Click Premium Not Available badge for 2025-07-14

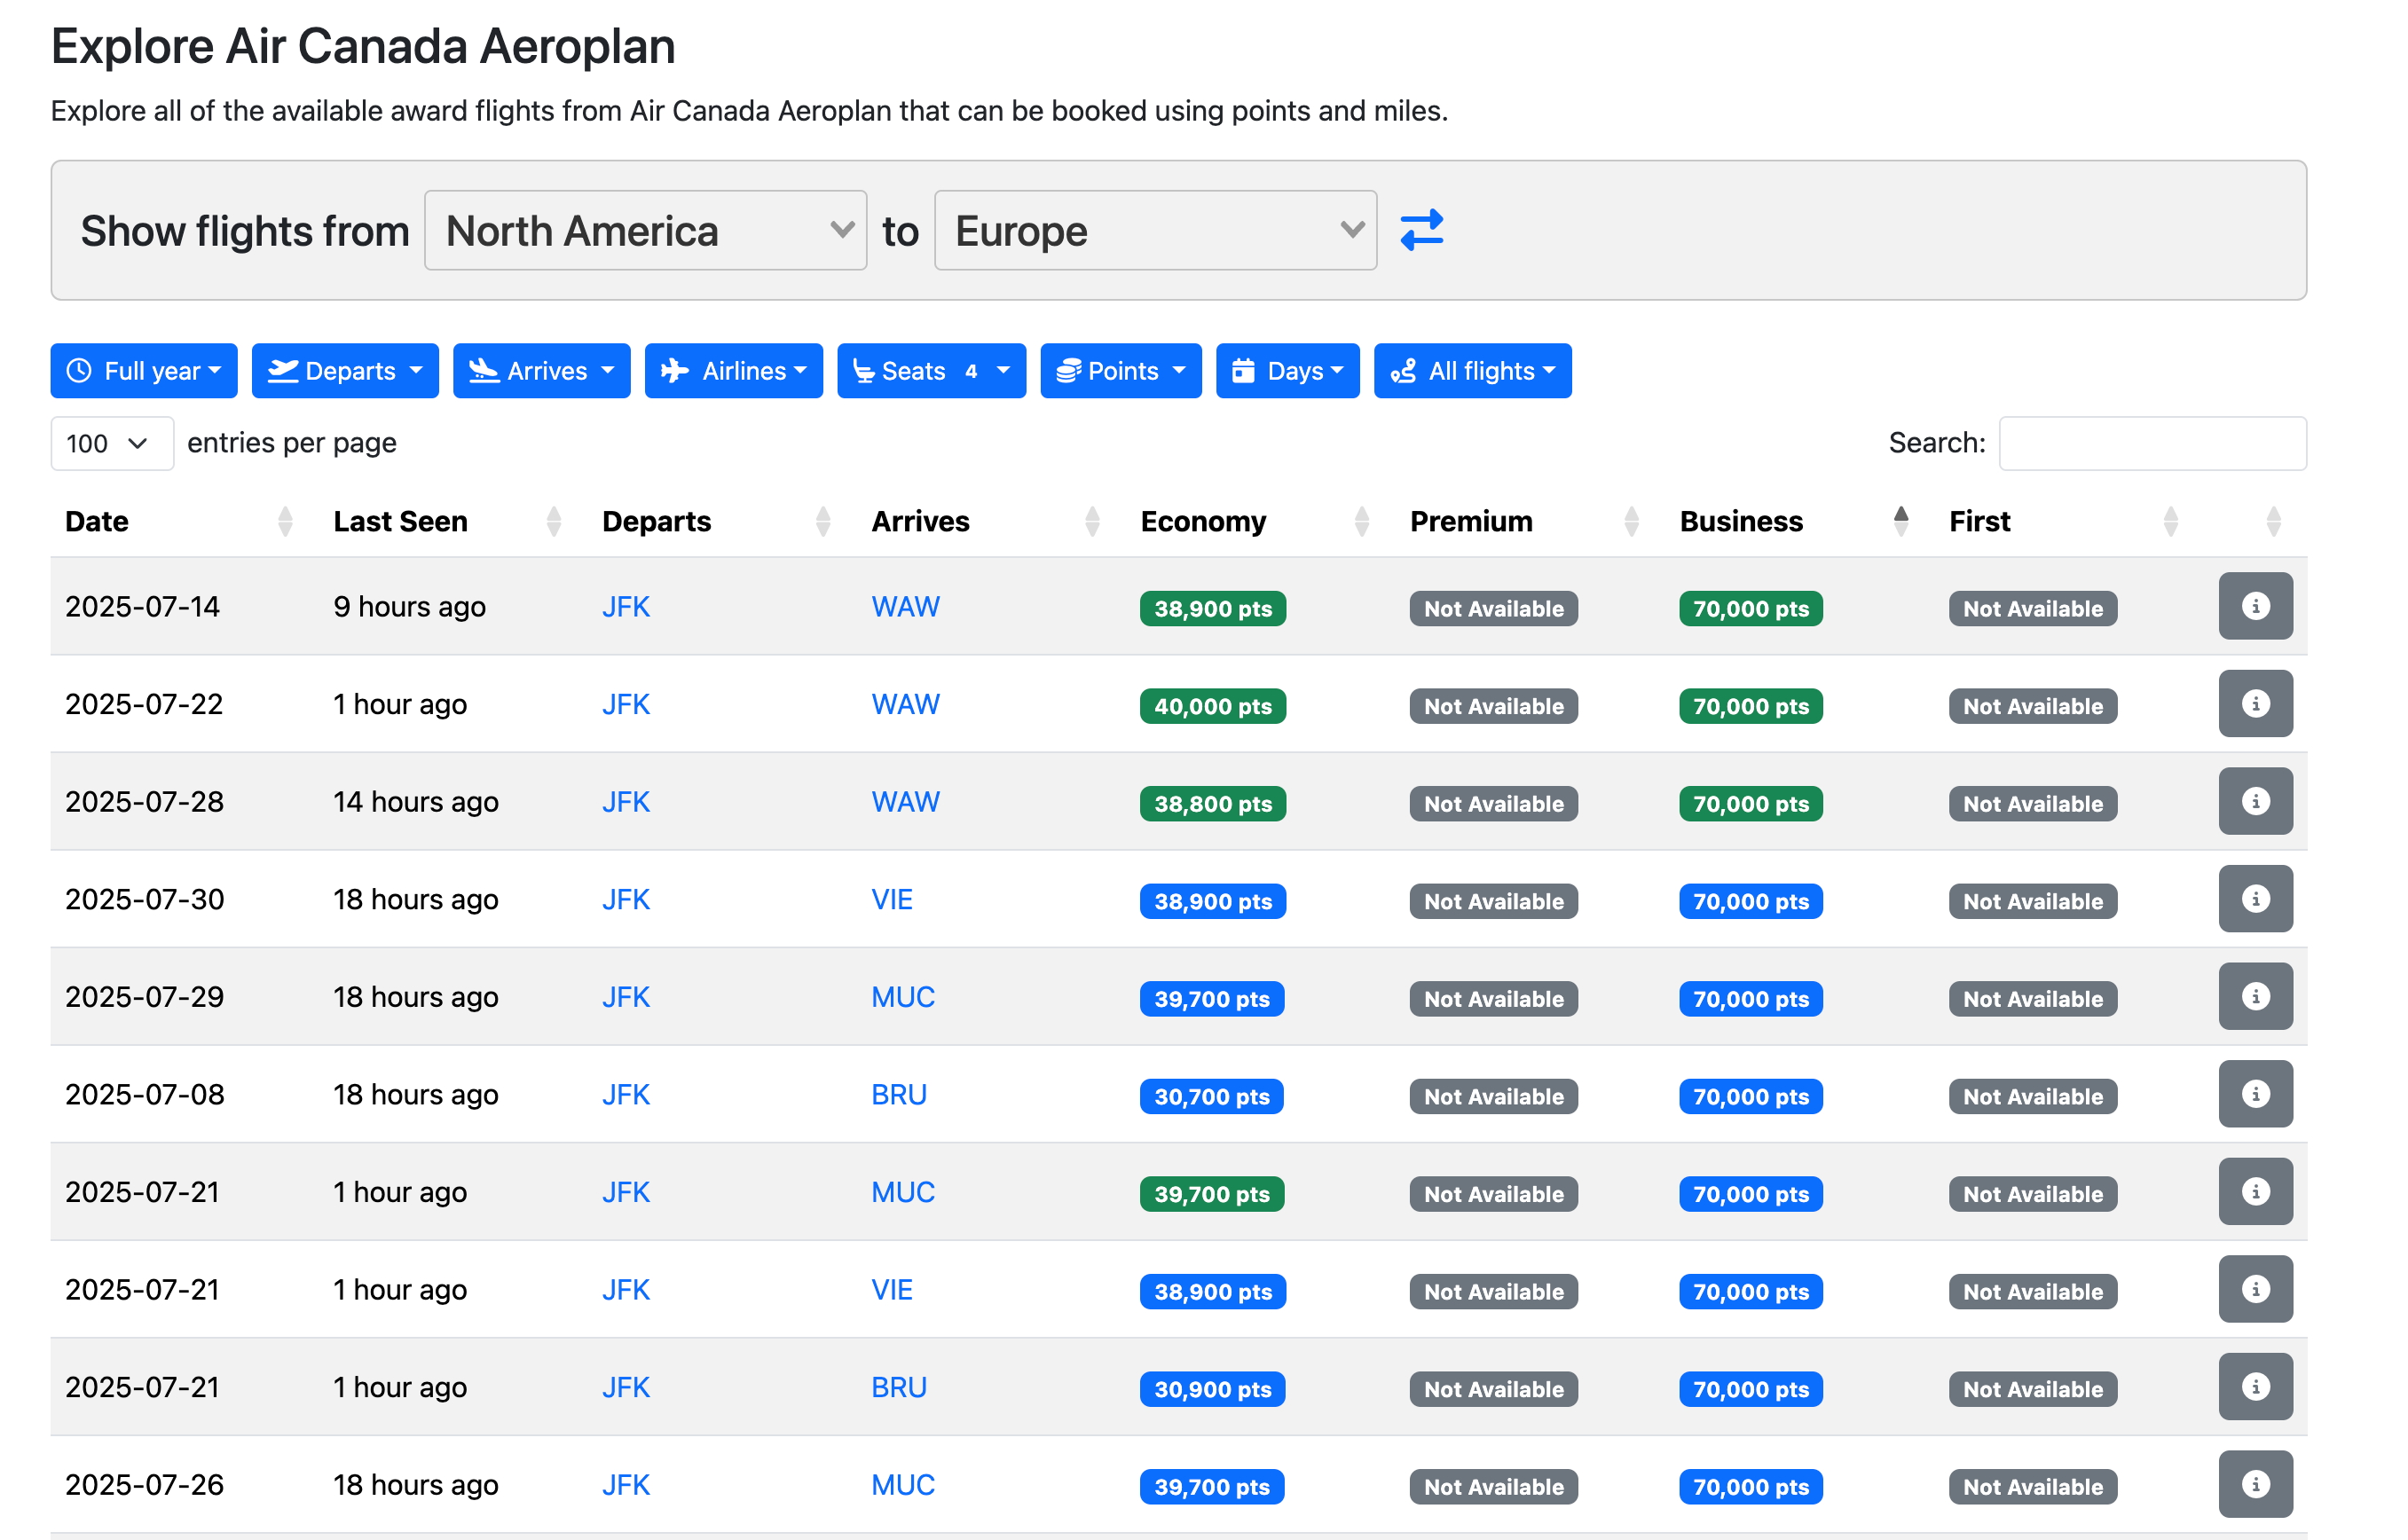(1494, 608)
